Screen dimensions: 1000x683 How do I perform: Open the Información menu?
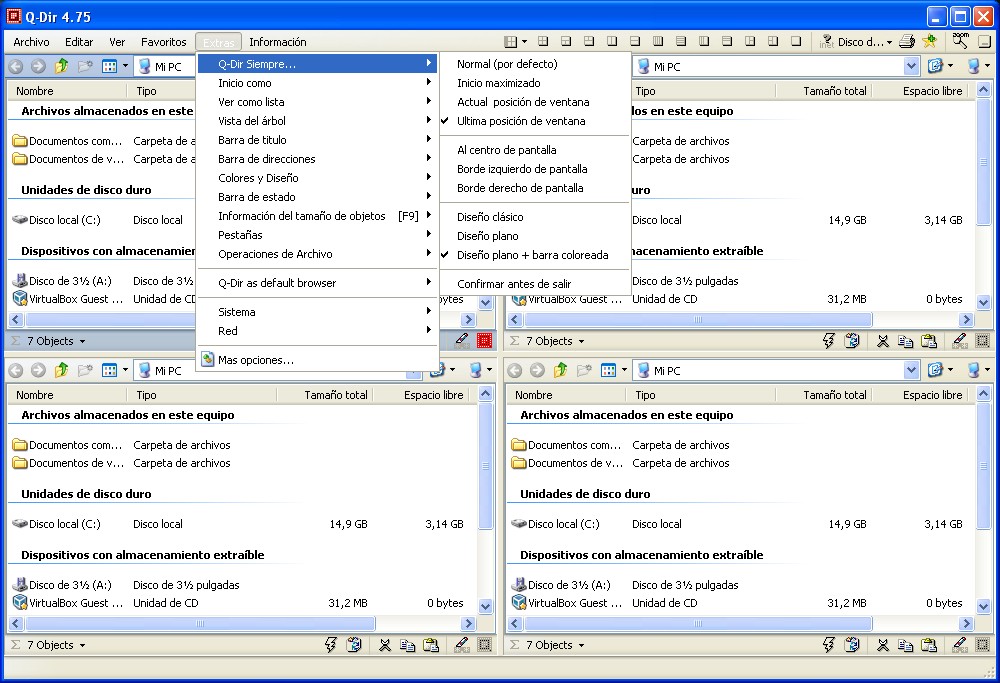[277, 42]
